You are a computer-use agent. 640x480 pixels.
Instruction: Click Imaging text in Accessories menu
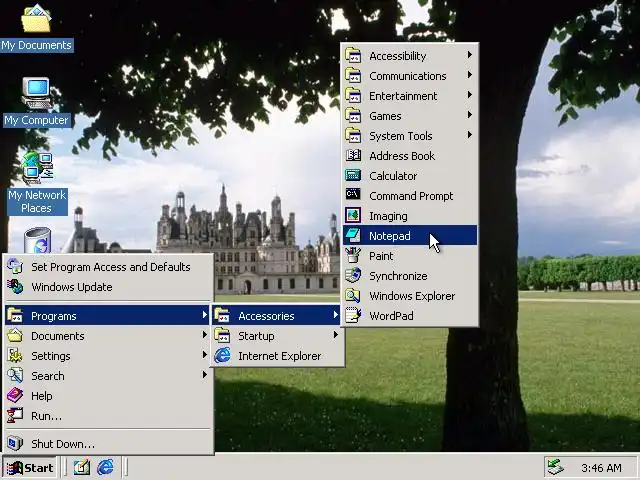388,216
